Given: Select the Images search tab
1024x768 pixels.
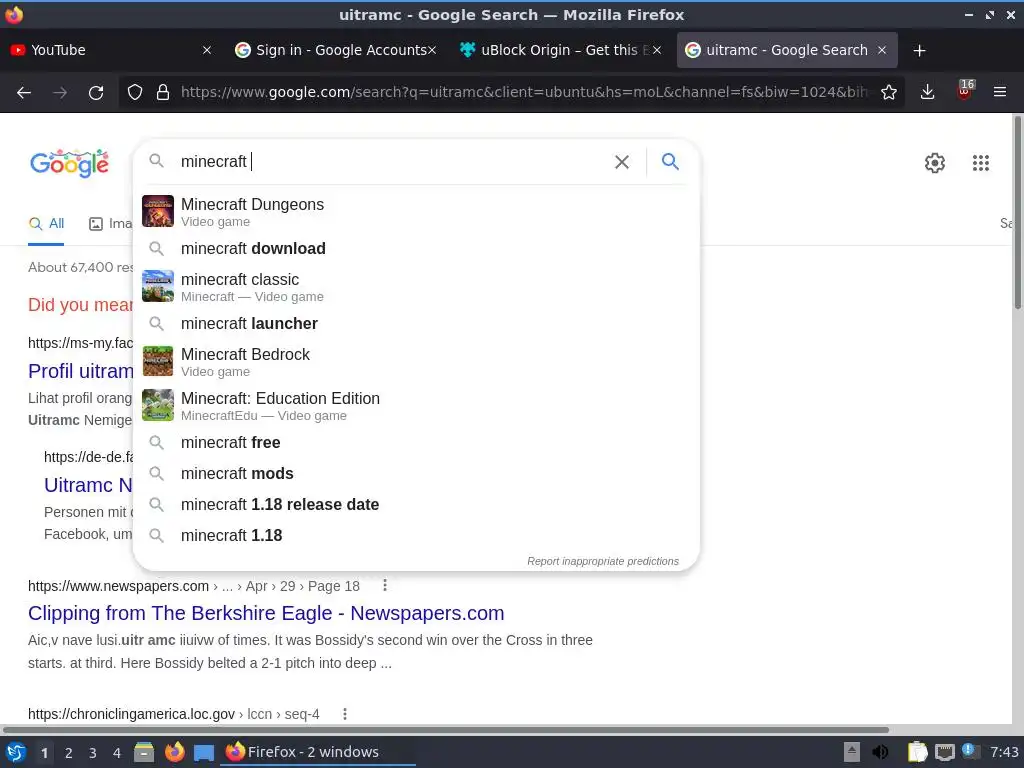Looking at the screenshot, I should click(110, 224).
